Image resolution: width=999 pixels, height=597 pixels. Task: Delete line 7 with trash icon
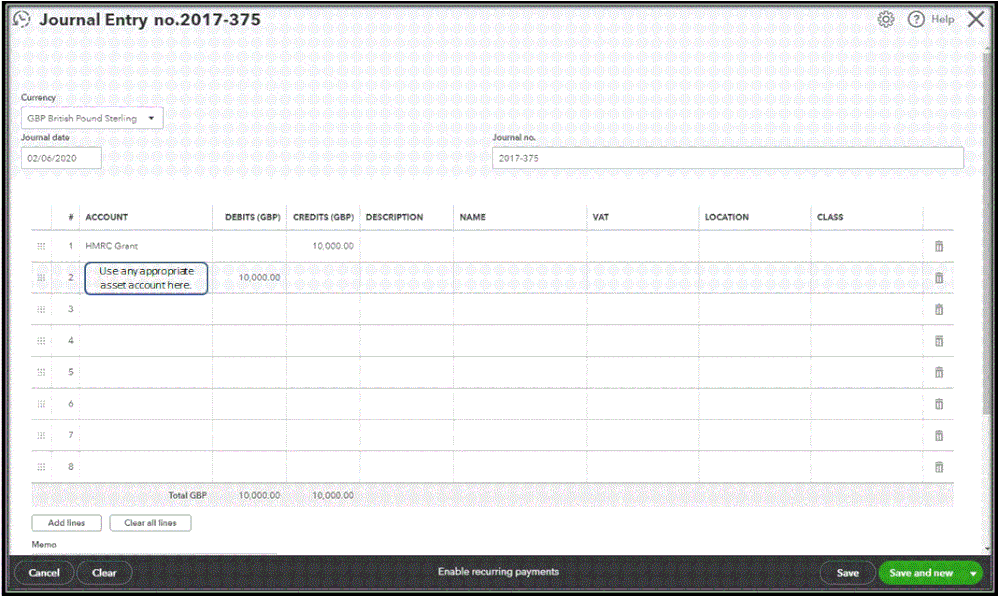(938, 436)
